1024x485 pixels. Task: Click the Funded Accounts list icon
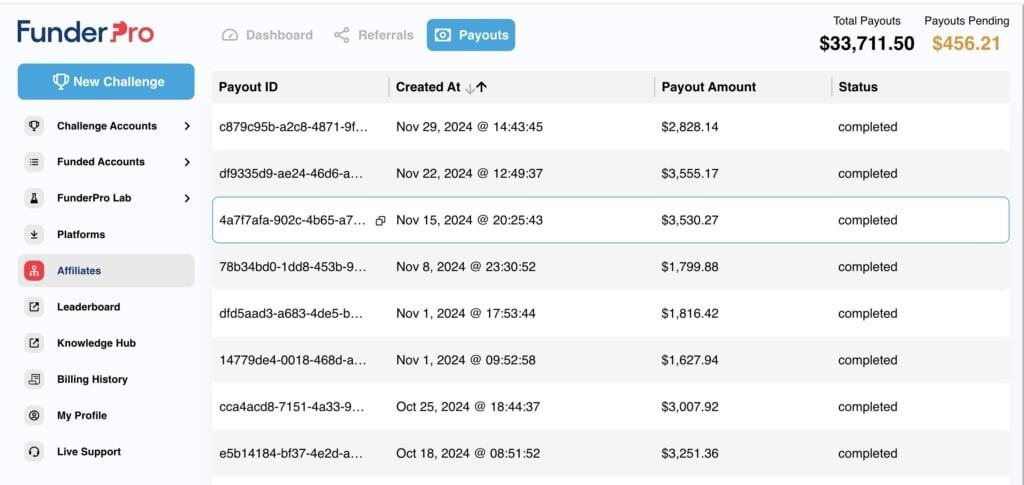tap(34, 162)
